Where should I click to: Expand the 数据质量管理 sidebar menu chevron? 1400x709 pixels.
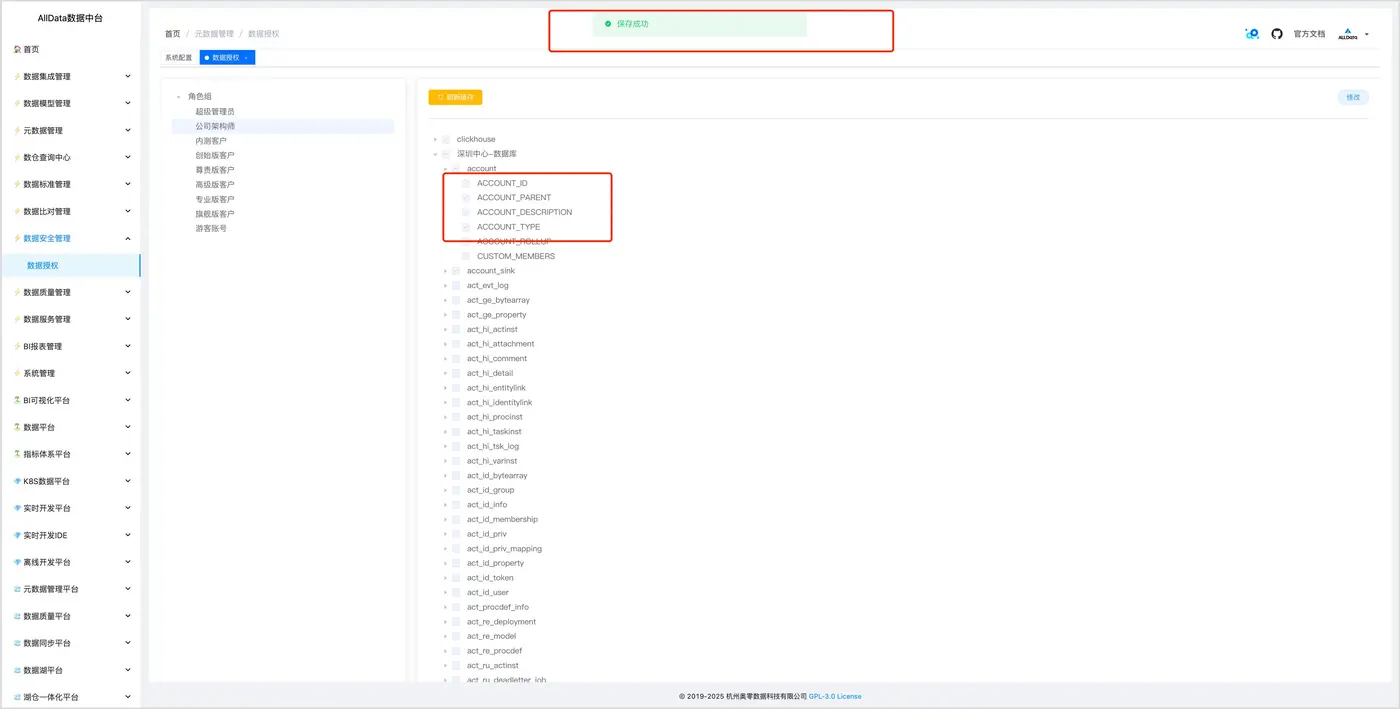127,292
